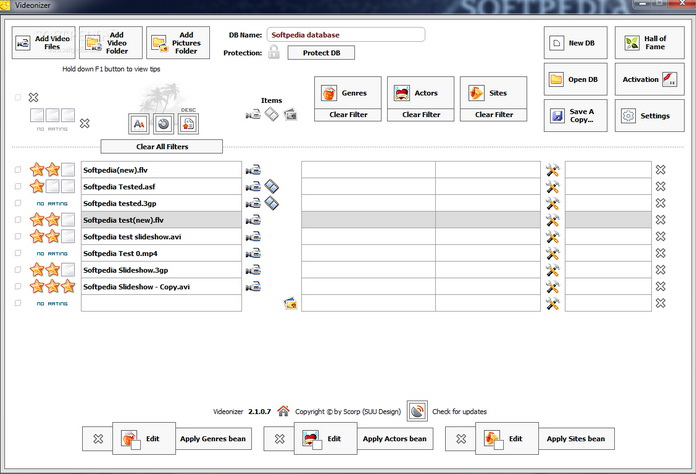
Task: Open tools icon for Softpedia(new).flv row
Action: coord(553,170)
